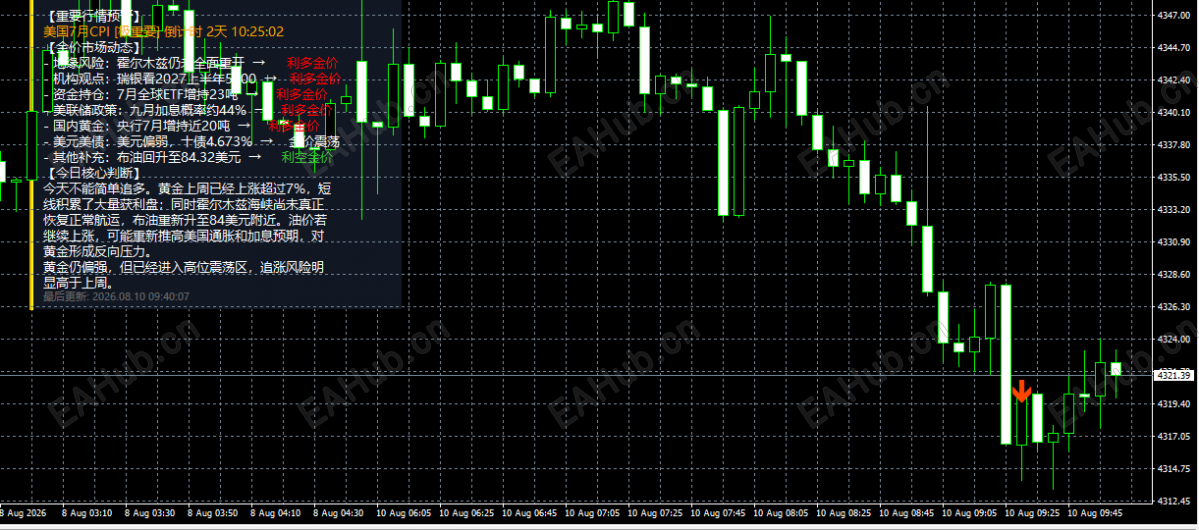The image size is (1199, 530).
Task: Click the 4347.00 price axis label
Action: click(x=1175, y=15)
